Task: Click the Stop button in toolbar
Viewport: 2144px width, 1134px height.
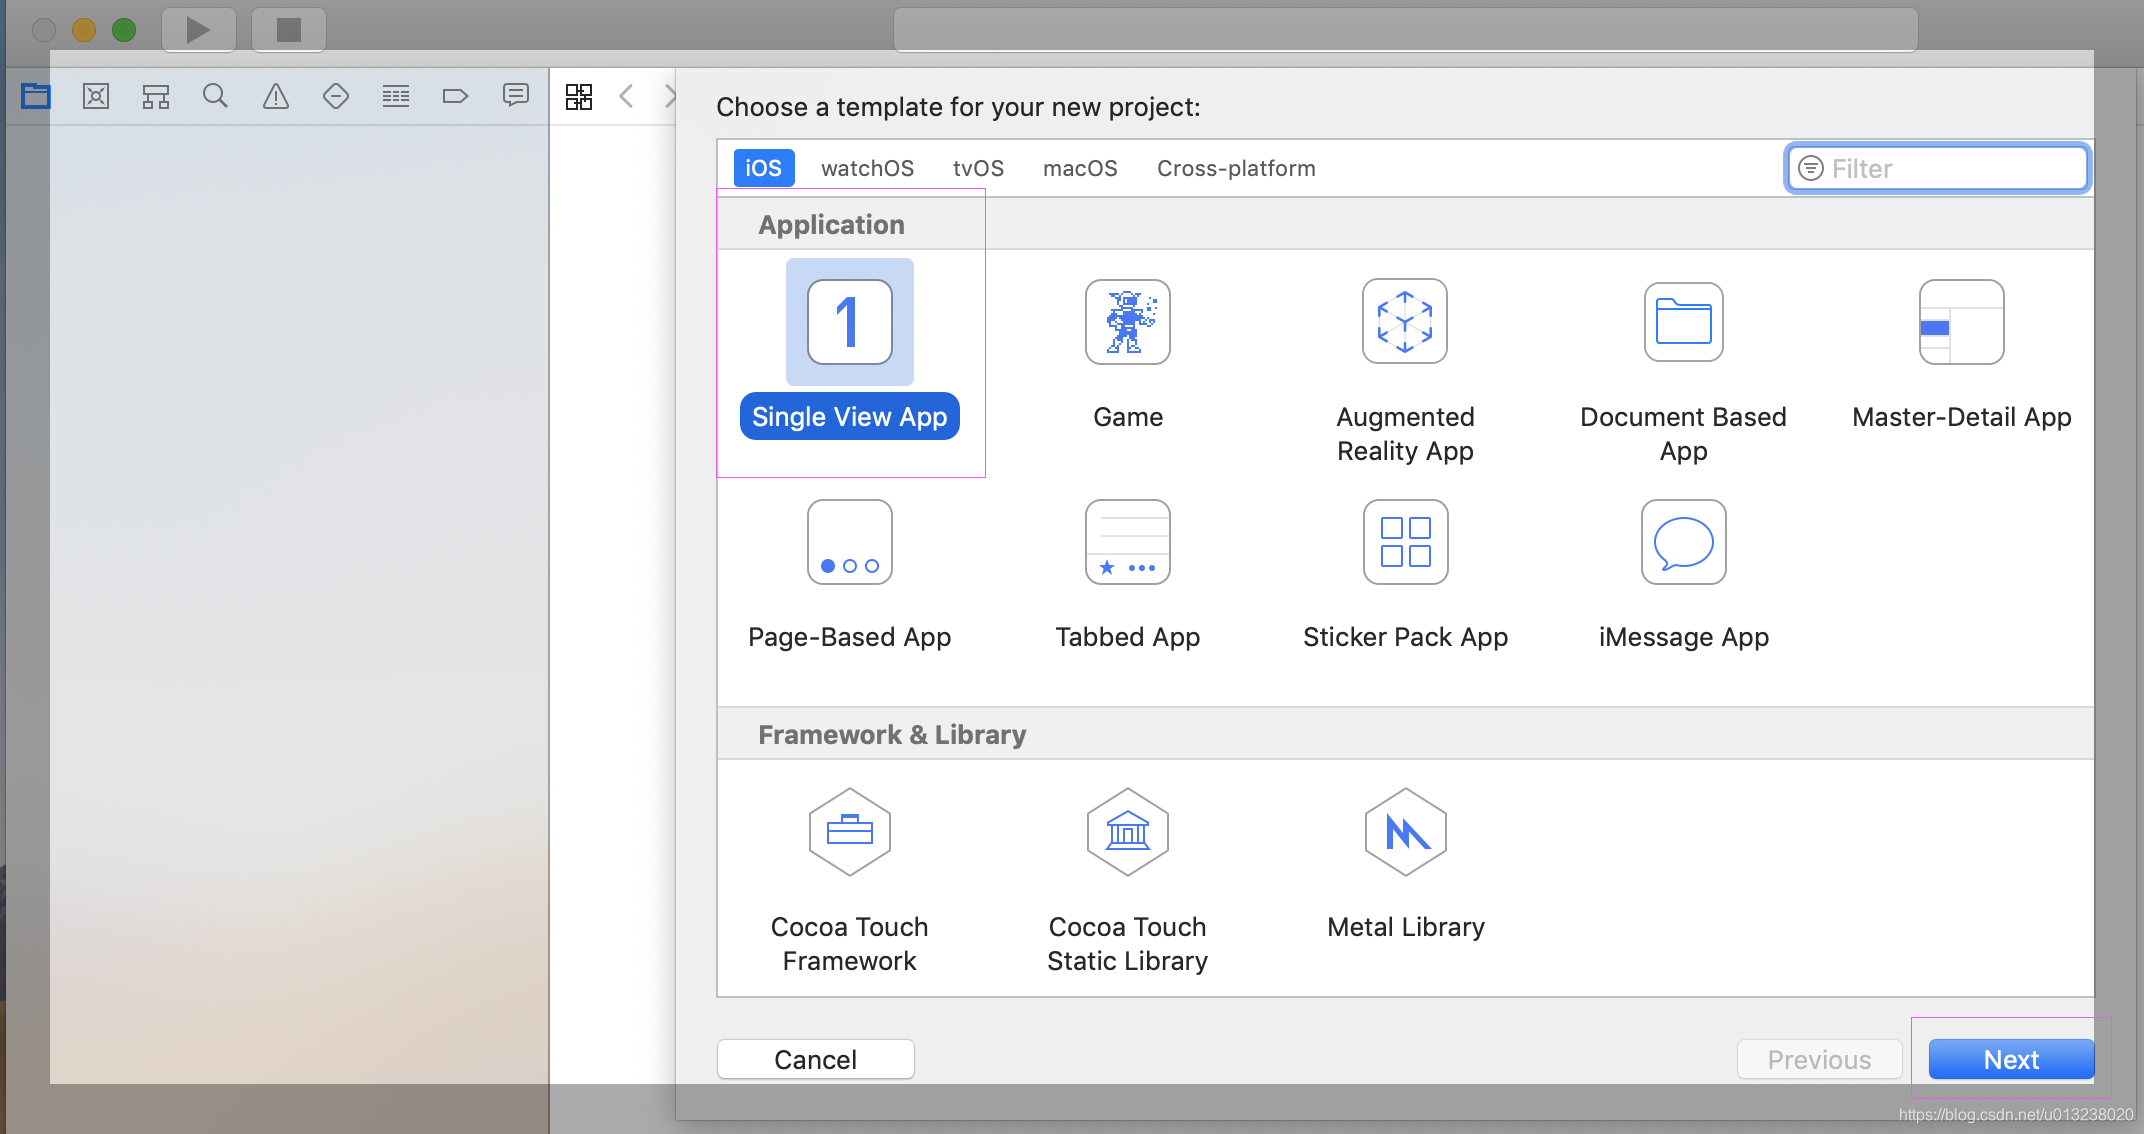Action: pyautogui.click(x=289, y=30)
